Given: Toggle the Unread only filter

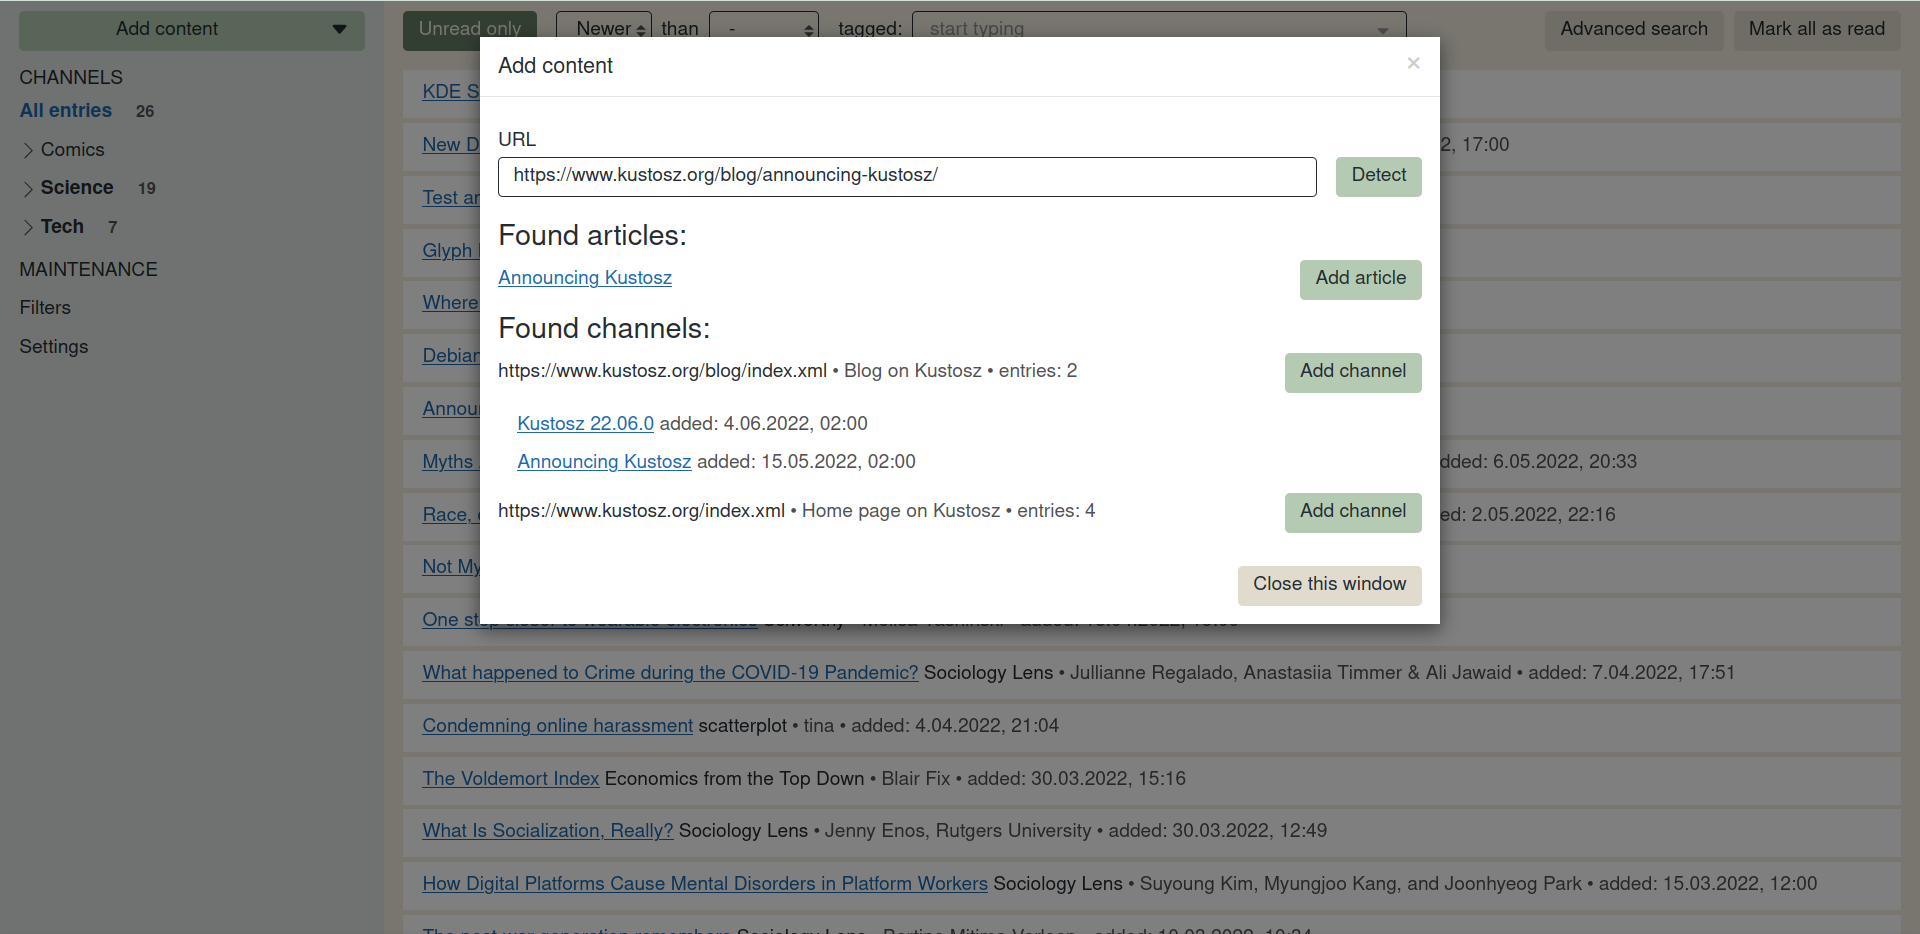Looking at the screenshot, I should [x=470, y=30].
